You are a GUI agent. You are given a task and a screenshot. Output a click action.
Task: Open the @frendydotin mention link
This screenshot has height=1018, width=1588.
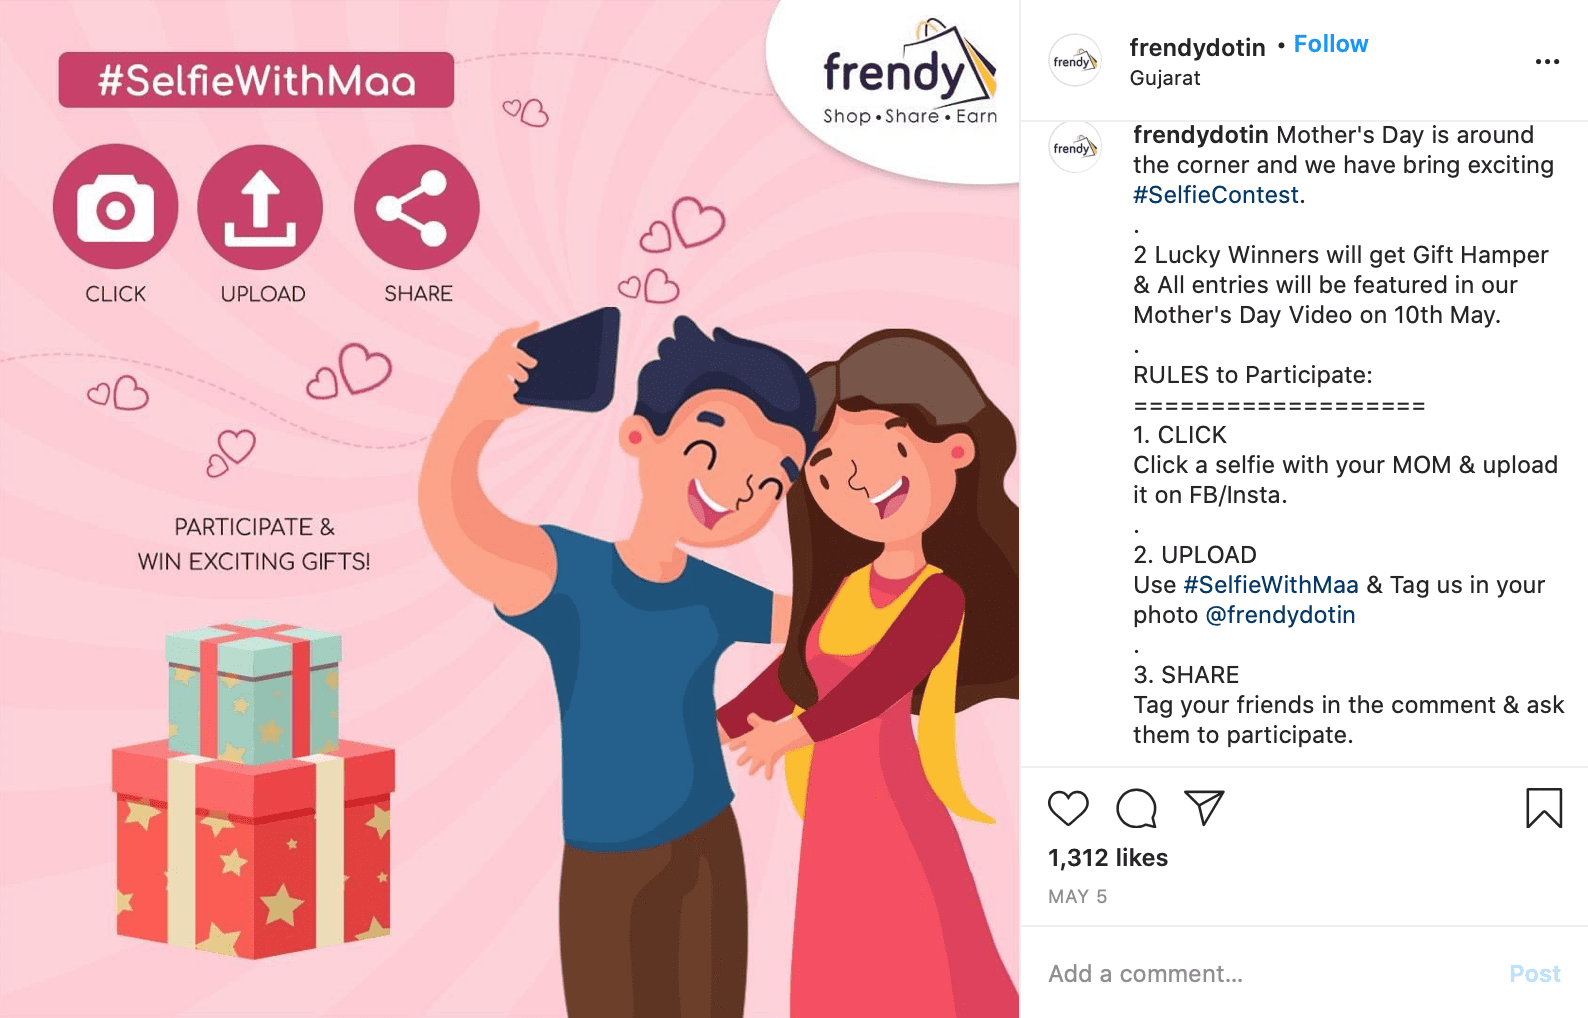[x=1280, y=615]
